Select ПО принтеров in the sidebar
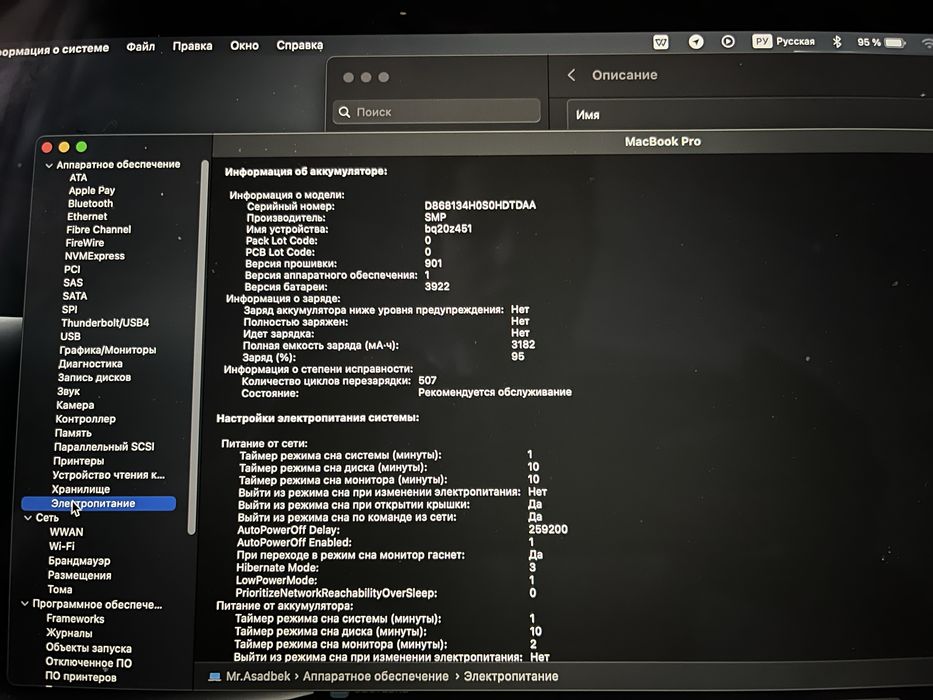 (81, 677)
